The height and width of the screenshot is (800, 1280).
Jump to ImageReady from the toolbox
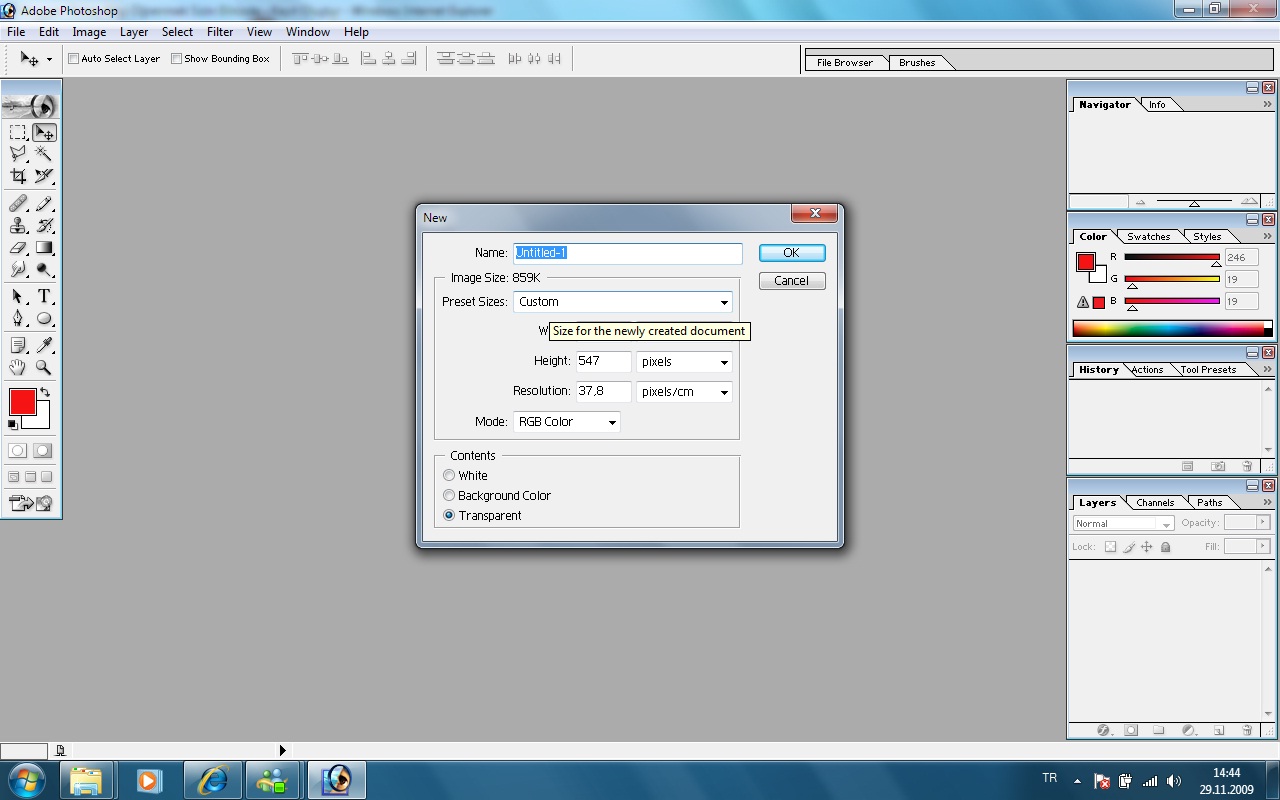[x=31, y=502]
